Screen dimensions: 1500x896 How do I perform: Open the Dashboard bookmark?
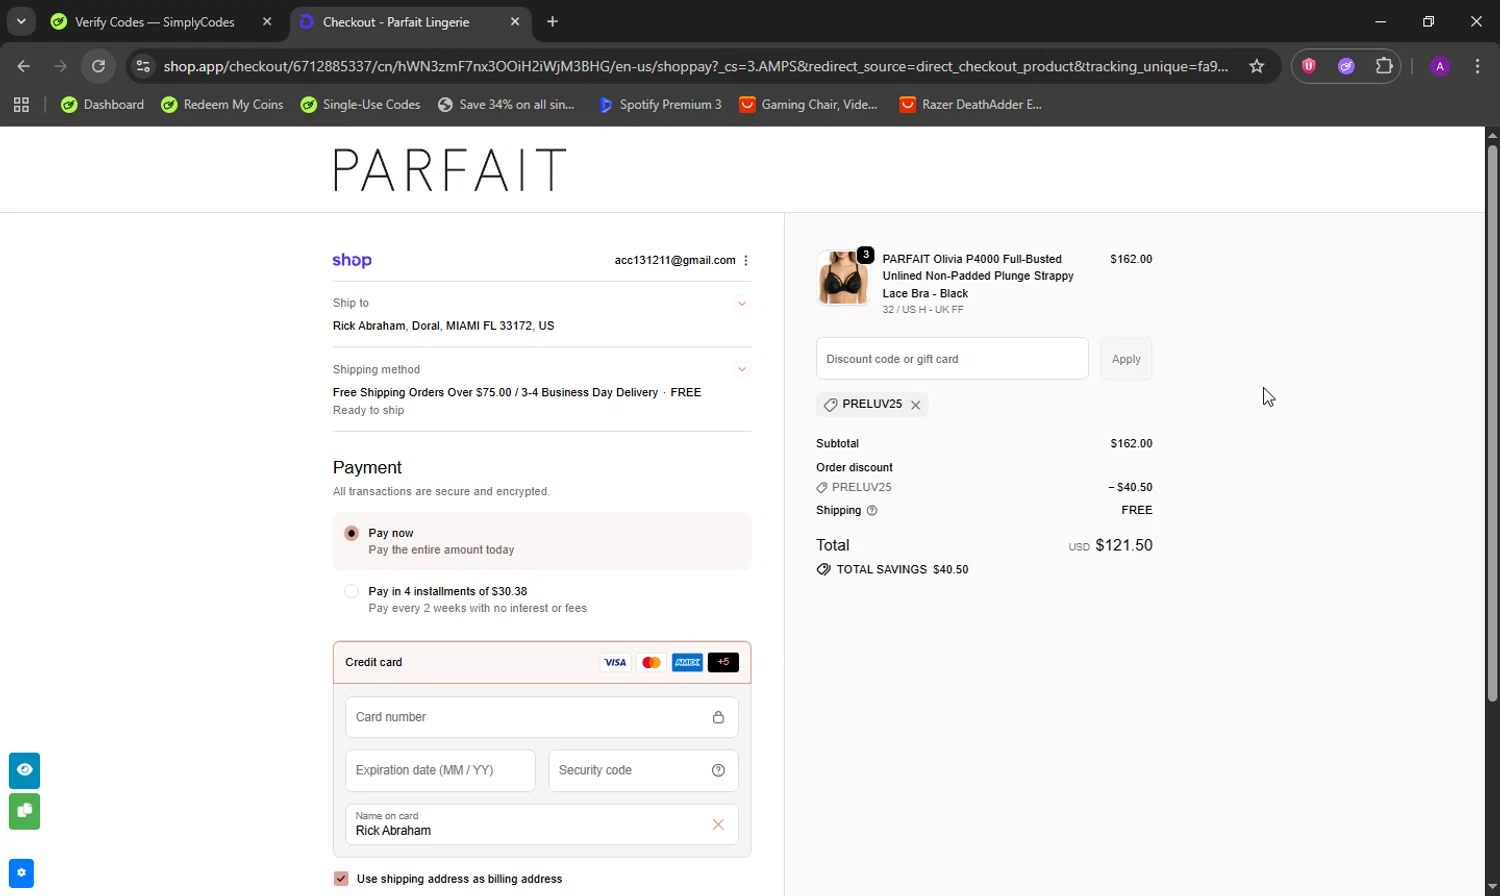click(x=103, y=104)
